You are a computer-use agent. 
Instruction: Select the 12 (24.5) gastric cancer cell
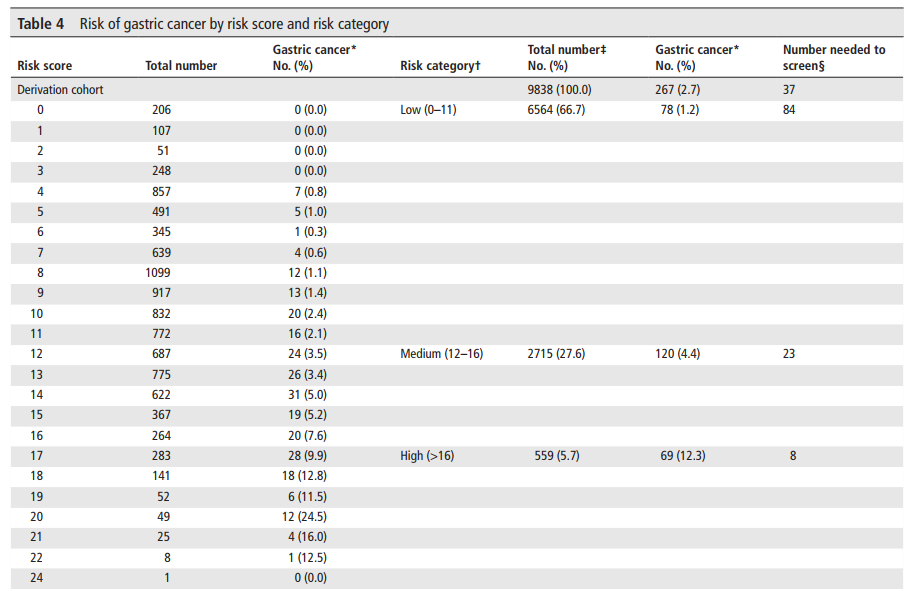304,517
